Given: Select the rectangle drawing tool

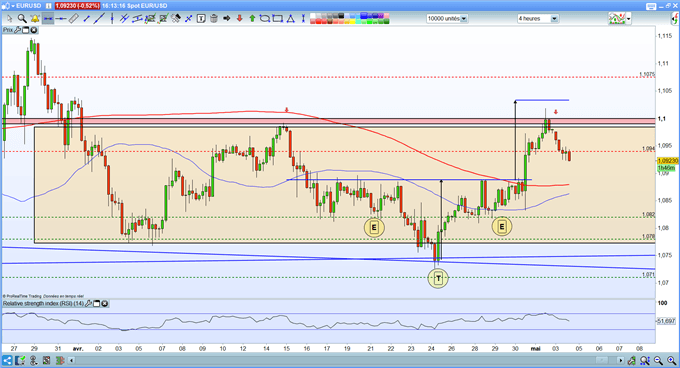Looking at the screenshot, I should point(278,19).
